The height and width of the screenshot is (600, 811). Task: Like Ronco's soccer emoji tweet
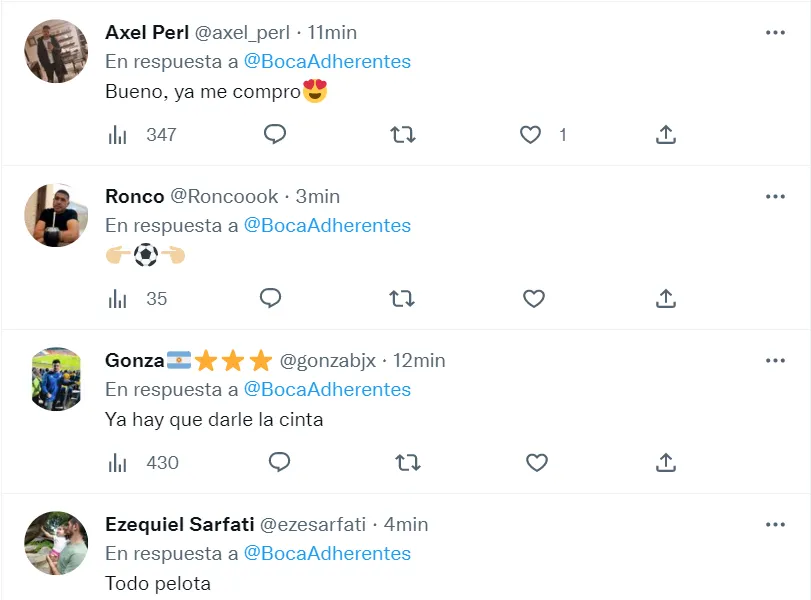pos(534,298)
